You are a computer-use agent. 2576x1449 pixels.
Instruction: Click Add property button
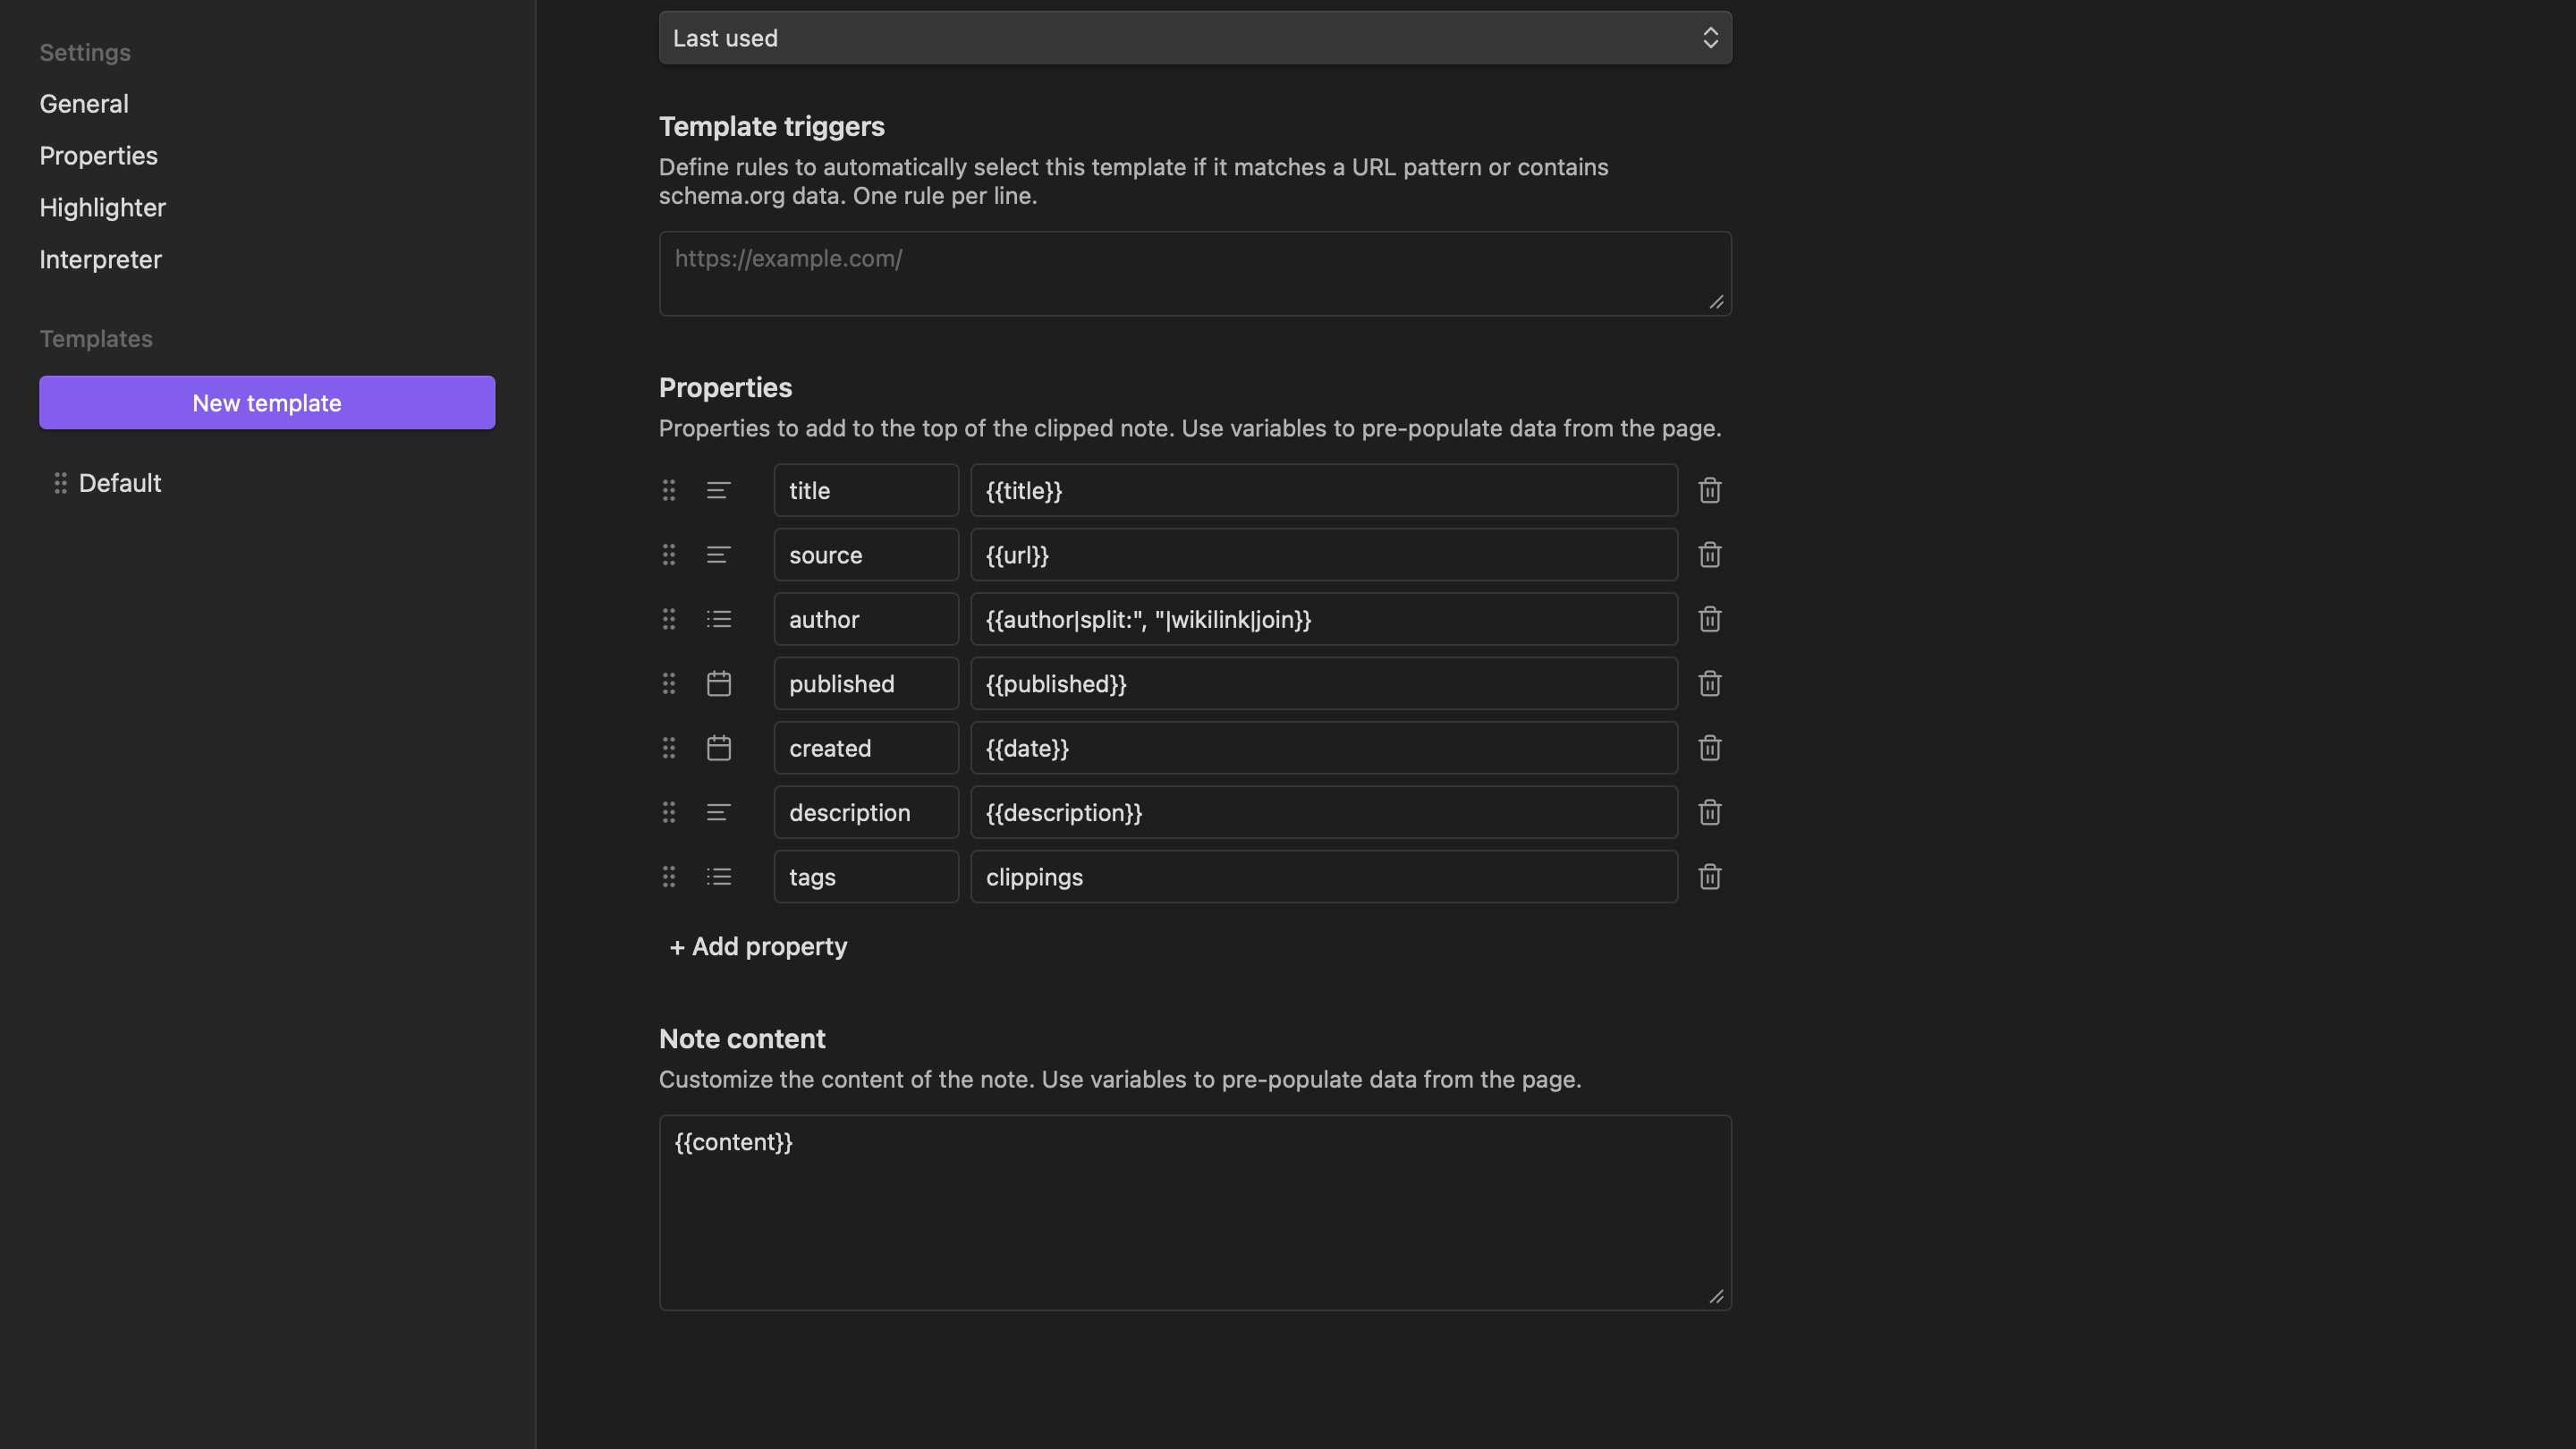[758, 946]
